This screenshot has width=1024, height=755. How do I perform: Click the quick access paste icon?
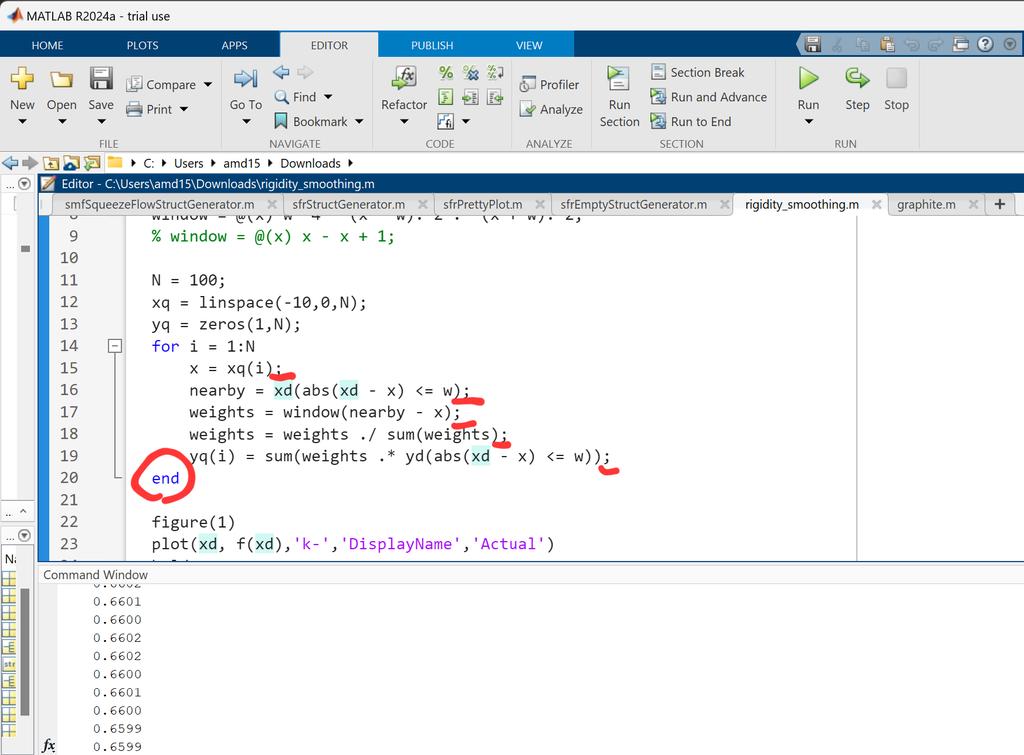[888, 44]
